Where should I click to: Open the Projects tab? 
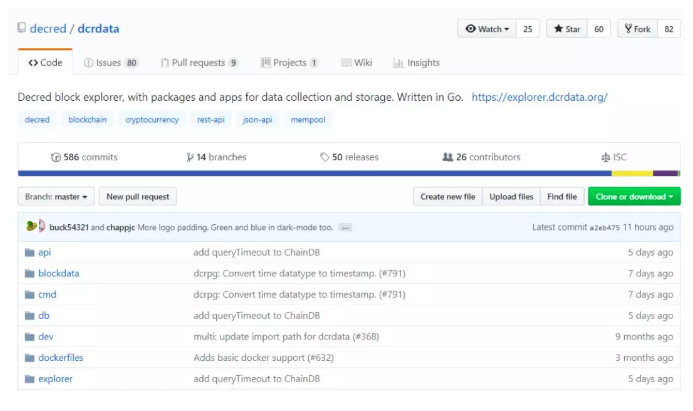[289, 63]
